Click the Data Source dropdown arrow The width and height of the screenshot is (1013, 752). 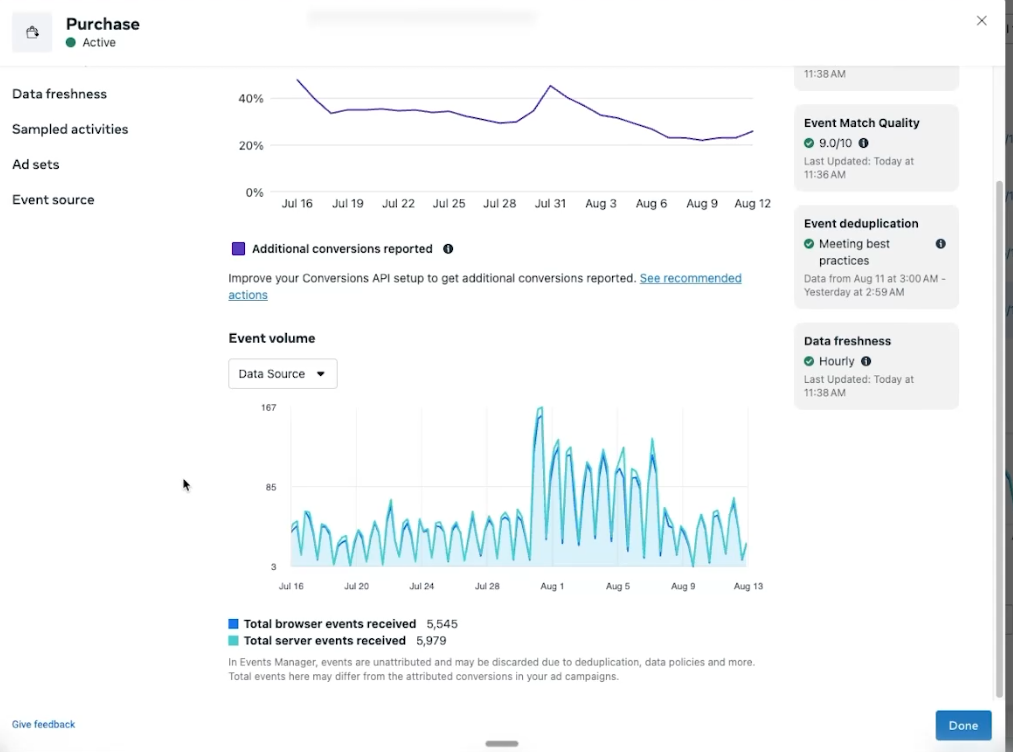(320, 374)
